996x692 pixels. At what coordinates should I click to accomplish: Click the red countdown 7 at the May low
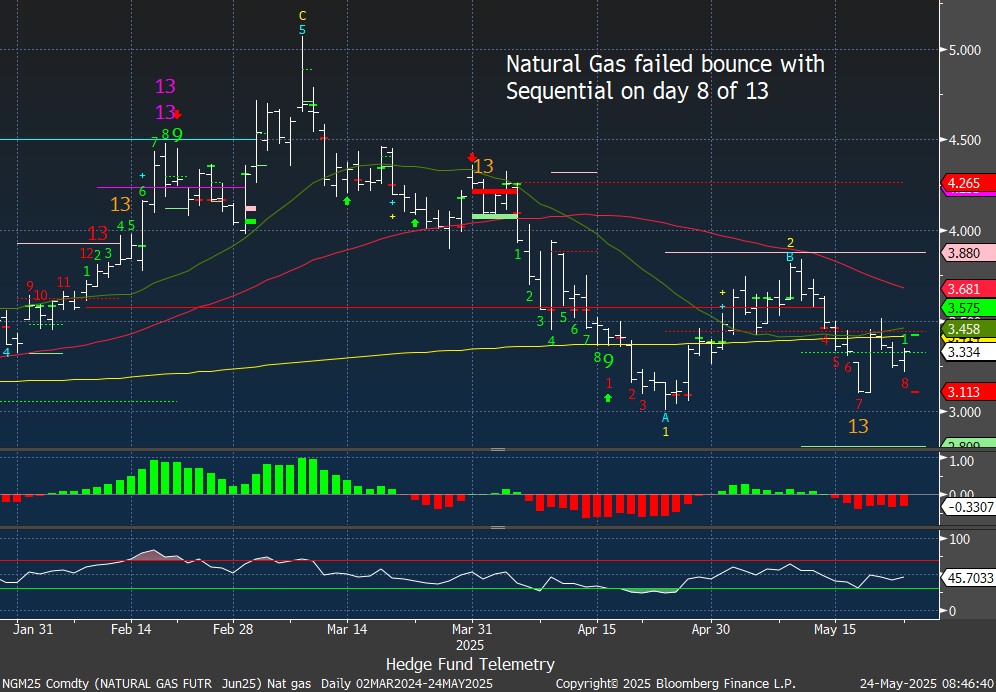(x=859, y=404)
